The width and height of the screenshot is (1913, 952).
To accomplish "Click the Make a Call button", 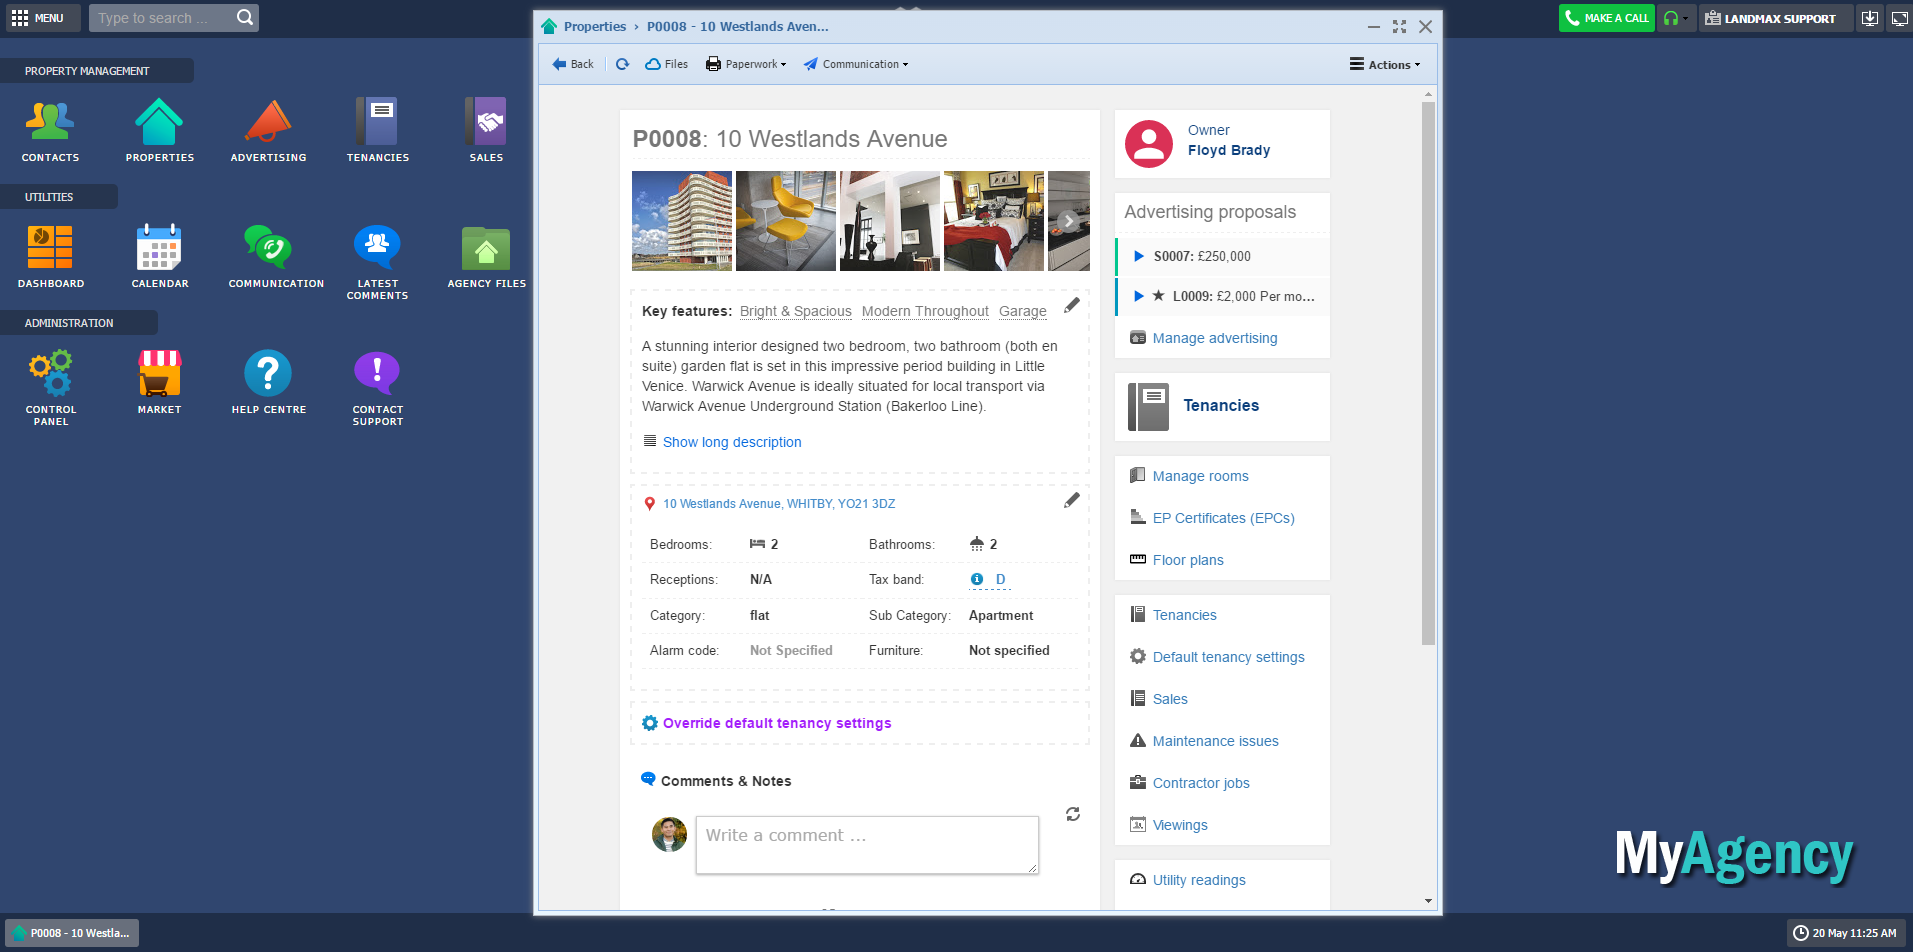I will 1606,18.
